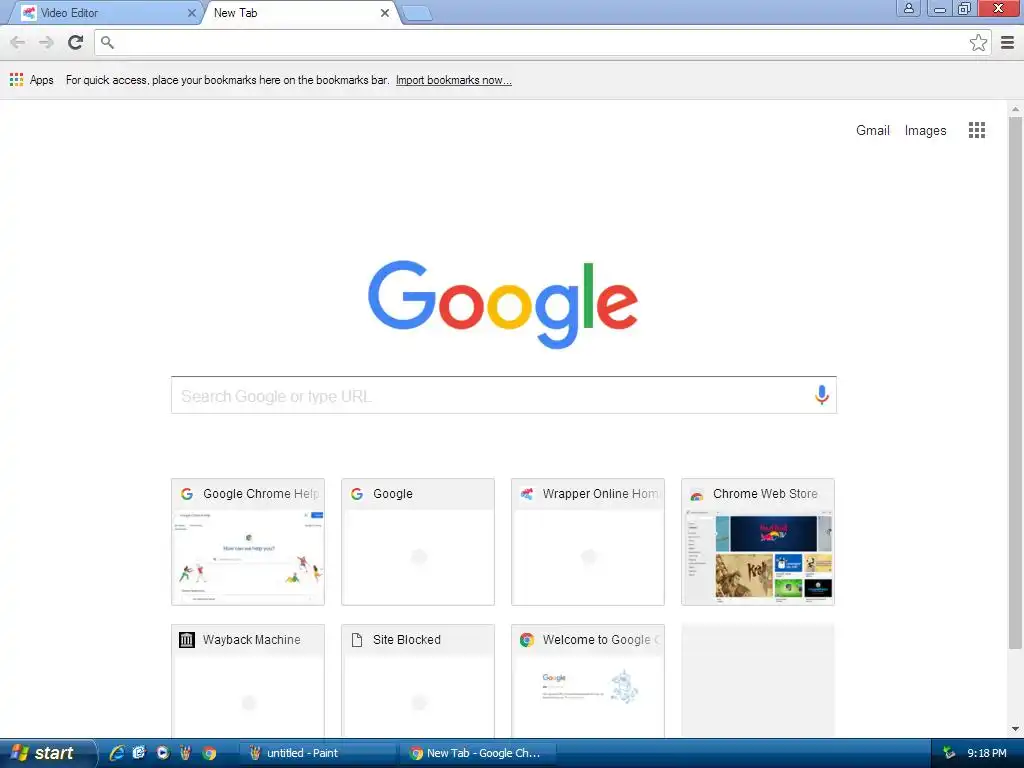Open the Wayback Machine tile
Image resolution: width=1024 pixels, height=768 pixels.
point(248,681)
